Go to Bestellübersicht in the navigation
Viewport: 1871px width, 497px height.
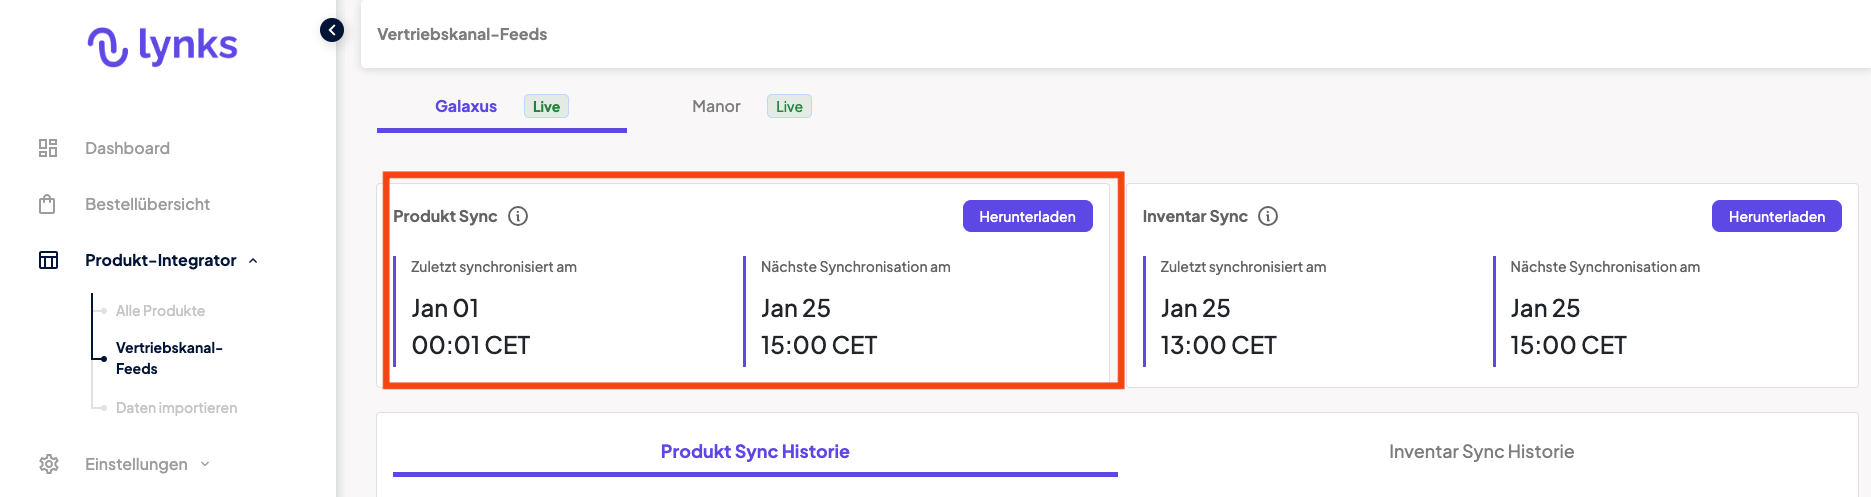[x=147, y=204]
